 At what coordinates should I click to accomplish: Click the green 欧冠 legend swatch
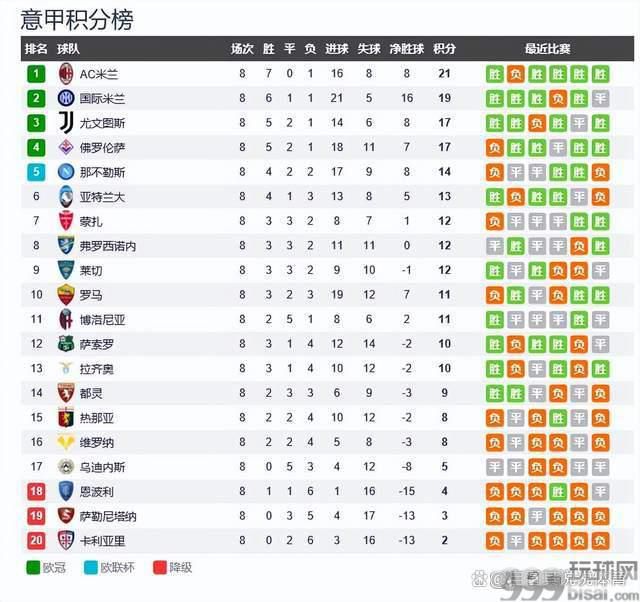33,567
